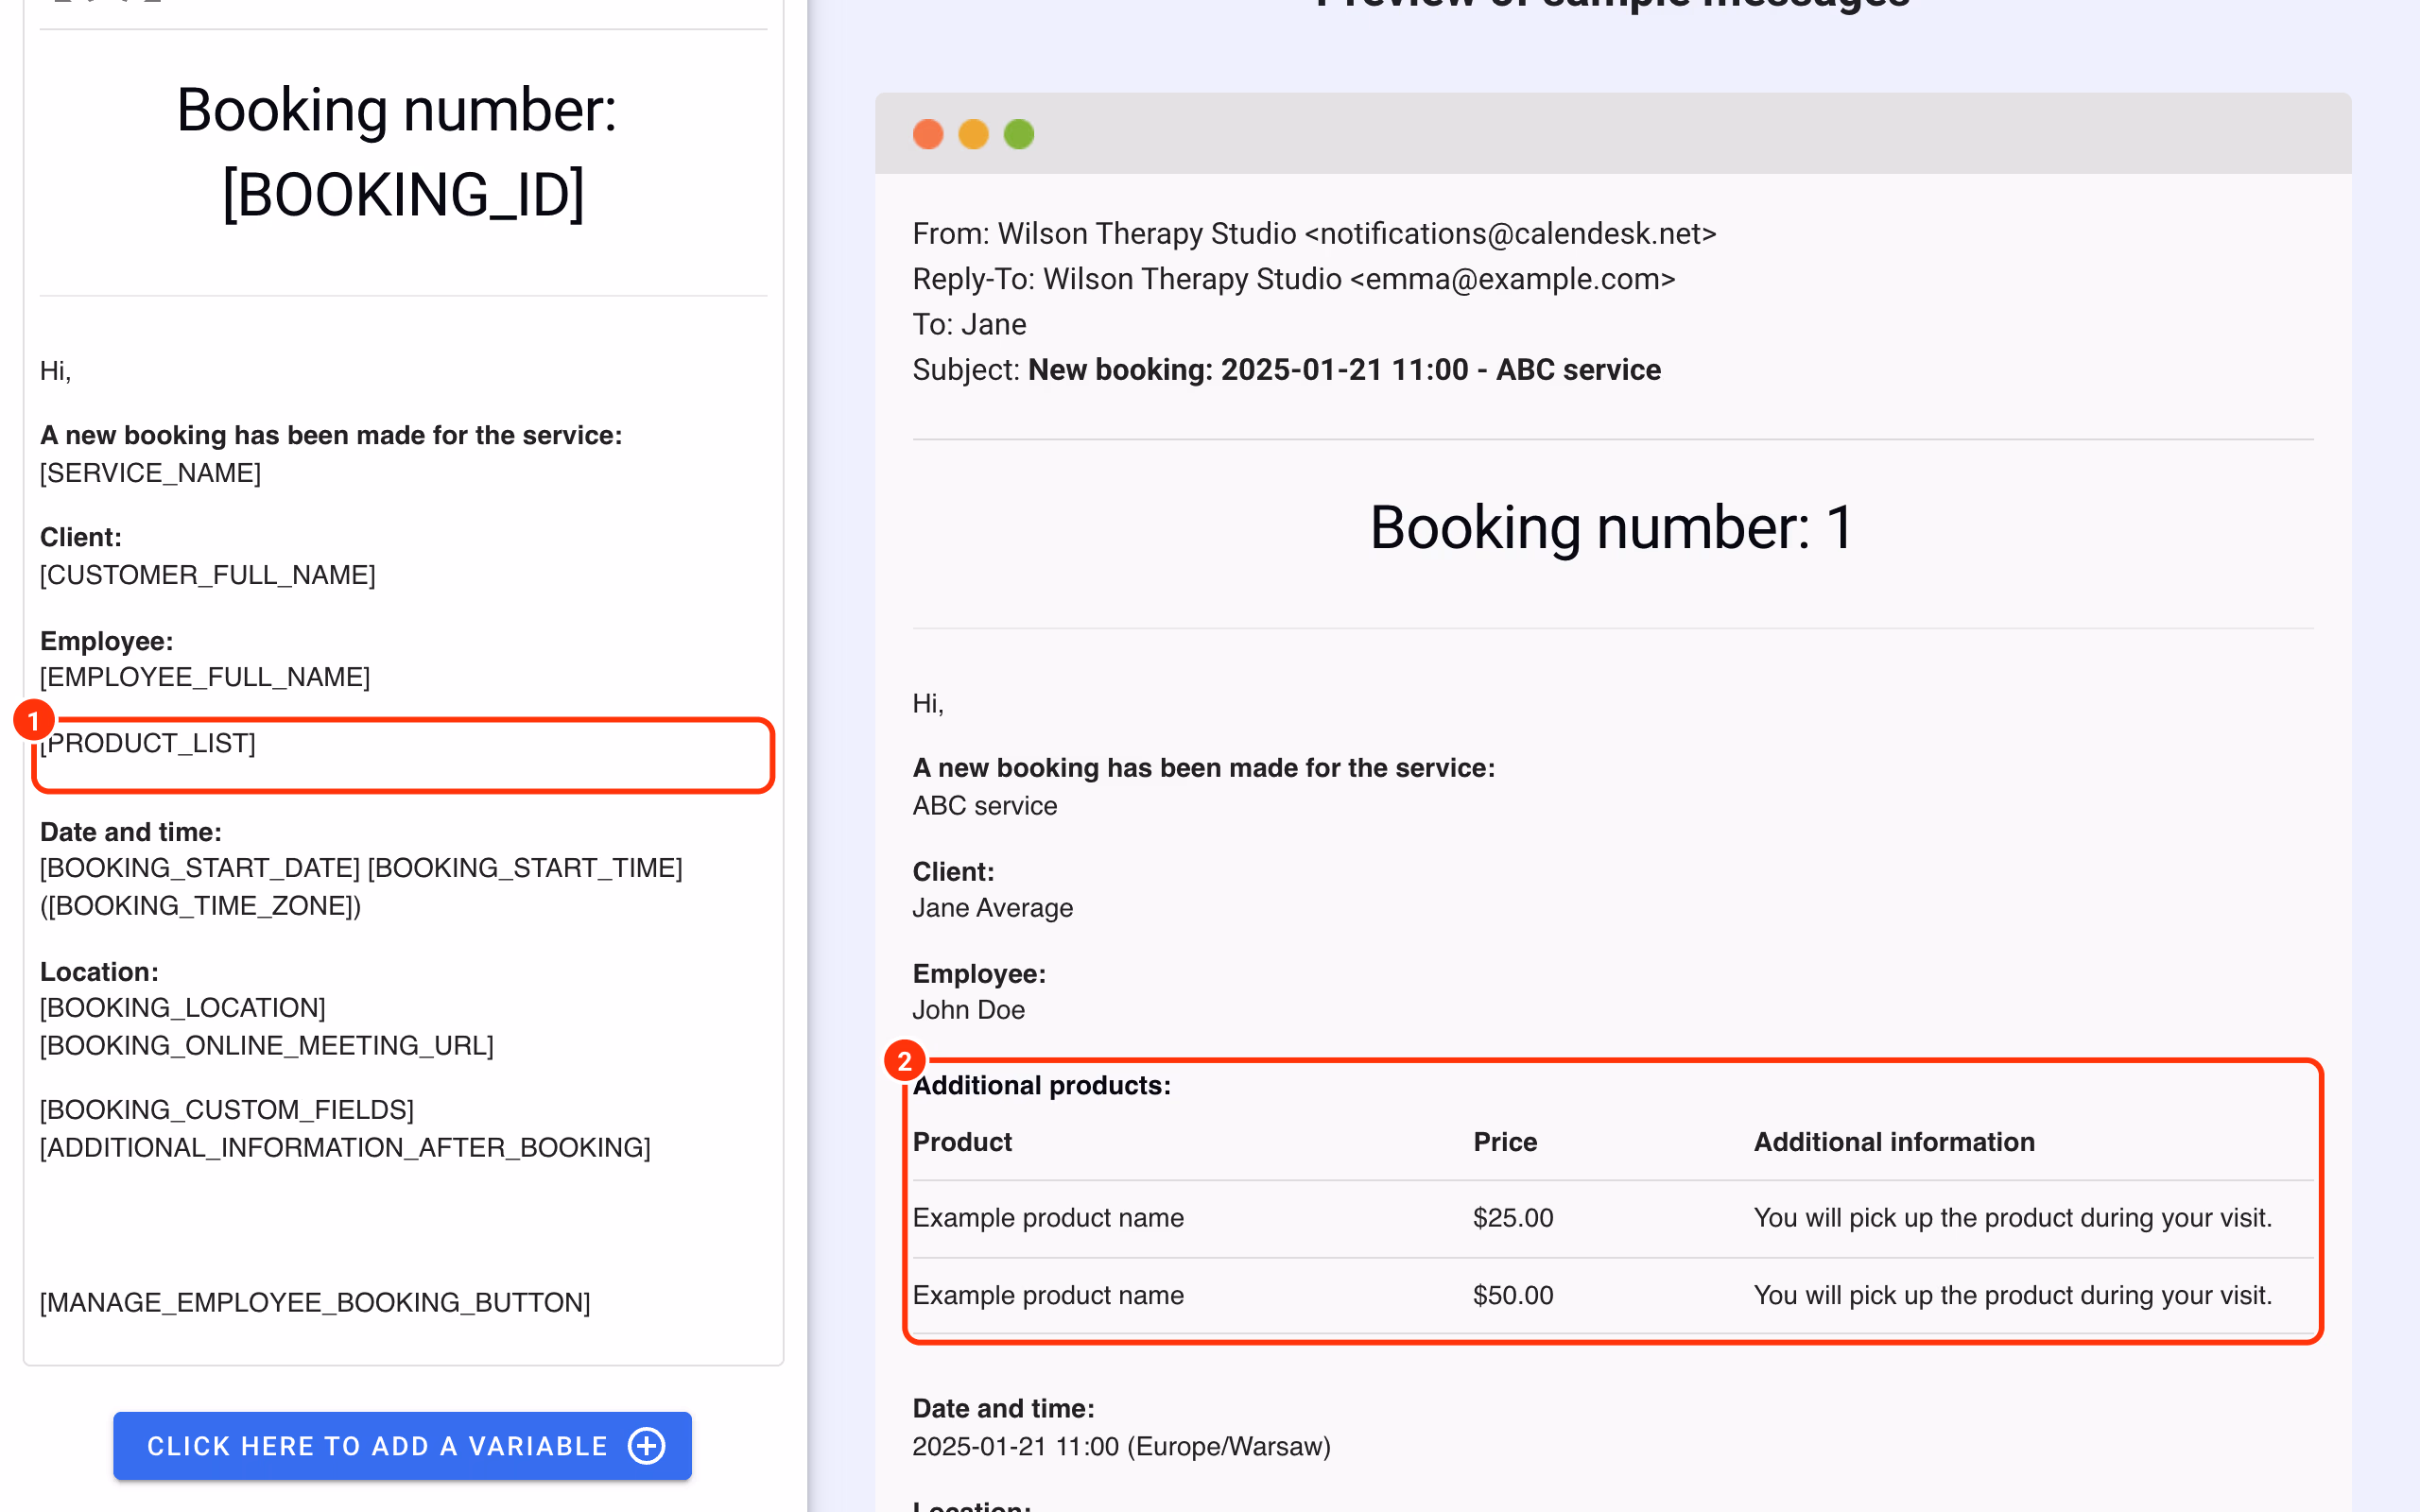Click the [BOOKING_LOCATION] variable
Screen dimensions: 2420x1512
[183, 1008]
